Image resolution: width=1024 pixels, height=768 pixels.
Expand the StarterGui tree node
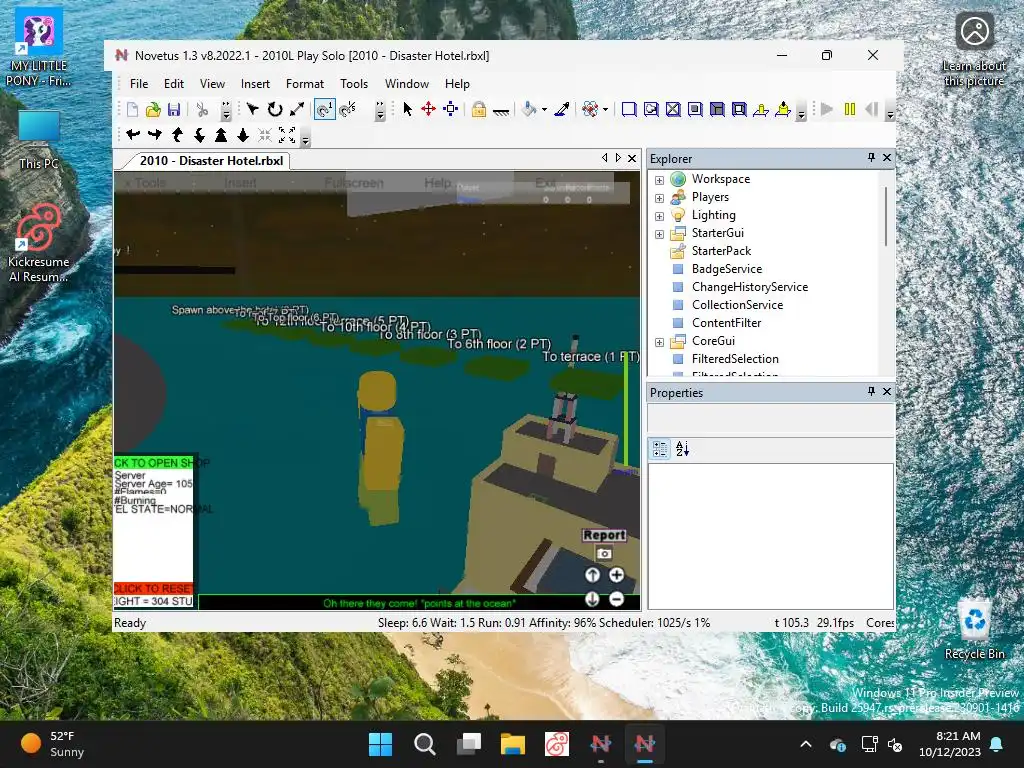coord(660,233)
